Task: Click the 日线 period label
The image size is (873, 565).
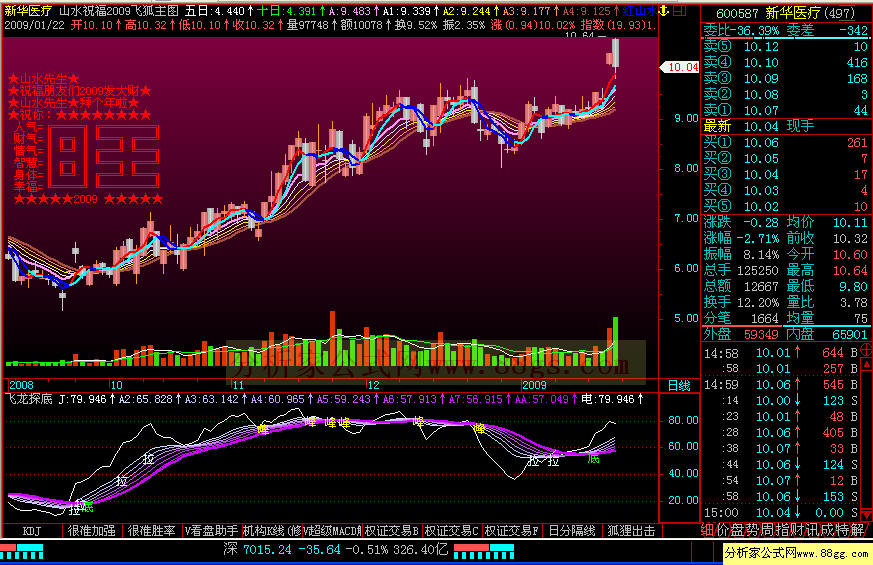Action: (x=679, y=385)
